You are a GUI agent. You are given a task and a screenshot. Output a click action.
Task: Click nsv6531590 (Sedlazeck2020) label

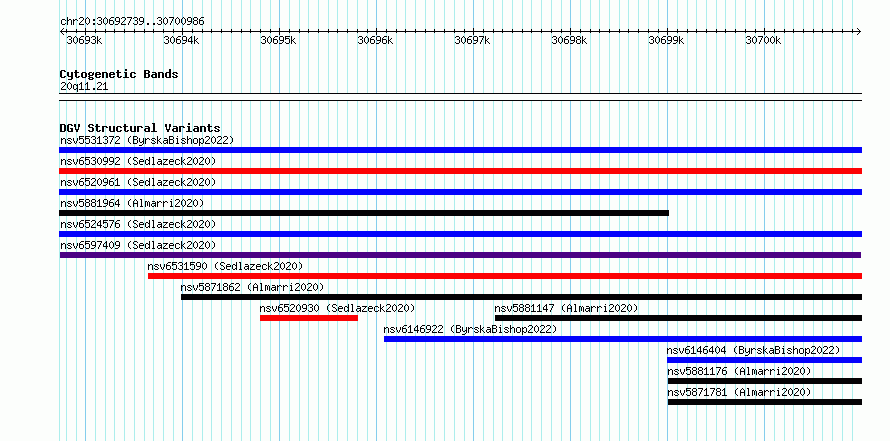225,266
